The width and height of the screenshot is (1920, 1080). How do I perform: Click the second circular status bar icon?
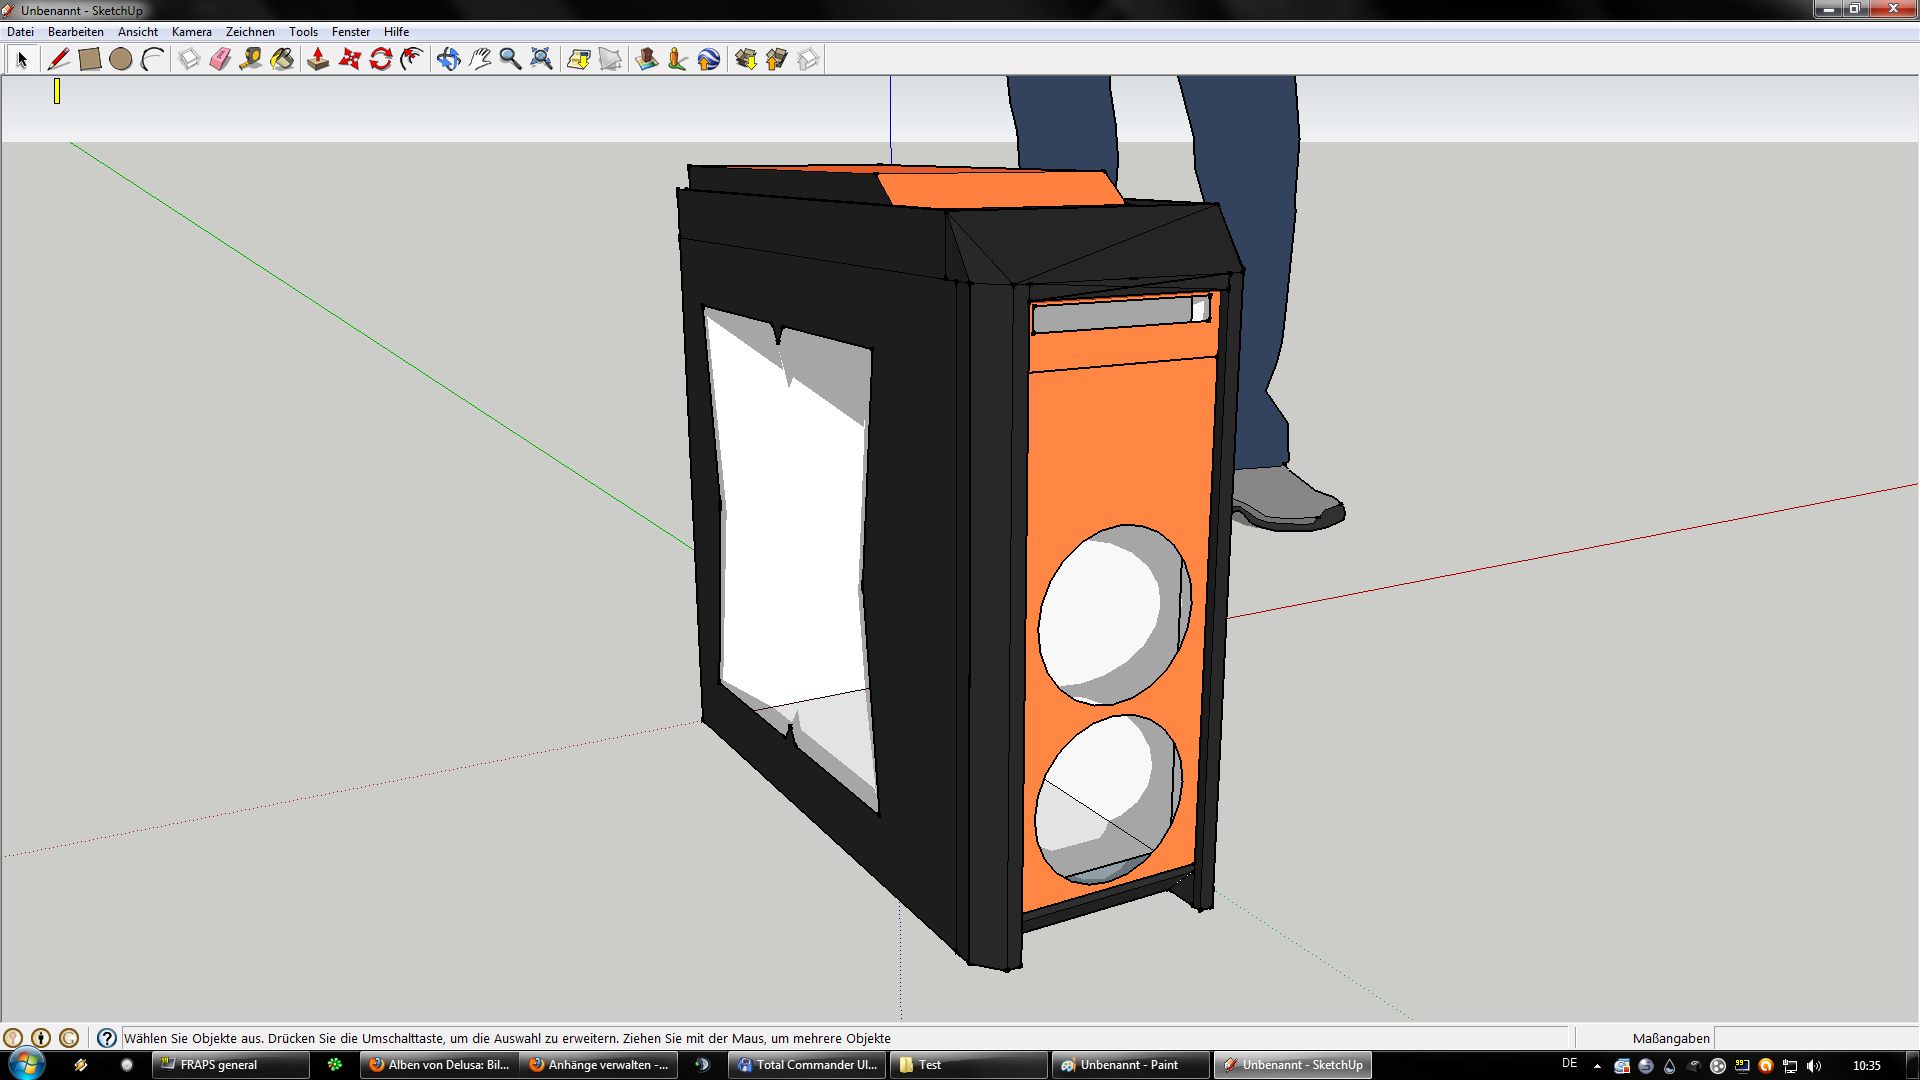click(x=41, y=1038)
